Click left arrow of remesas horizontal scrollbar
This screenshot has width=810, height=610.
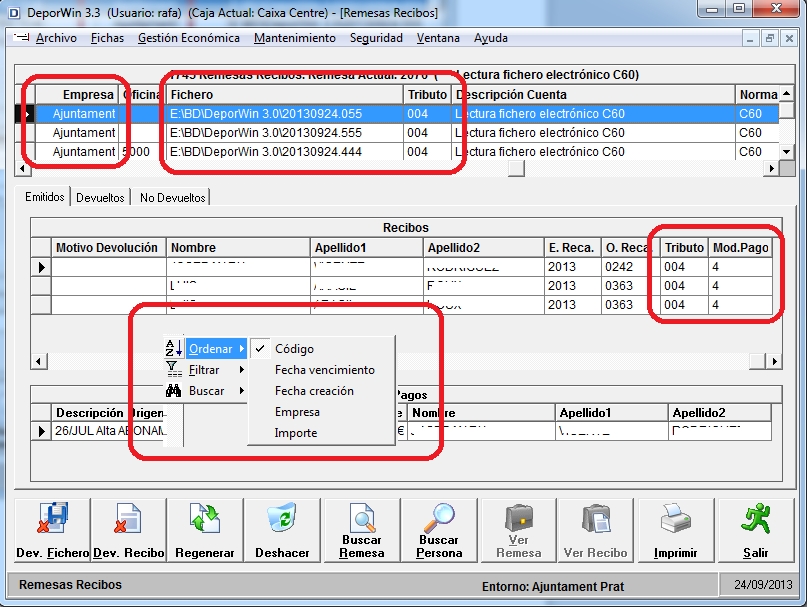pyautogui.click(x=22, y=168)
